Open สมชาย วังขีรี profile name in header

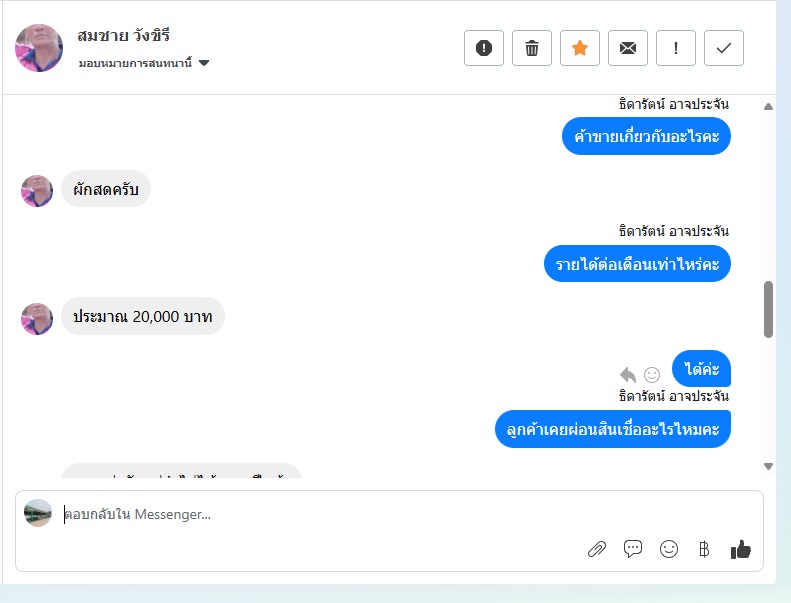click(124, 35)
